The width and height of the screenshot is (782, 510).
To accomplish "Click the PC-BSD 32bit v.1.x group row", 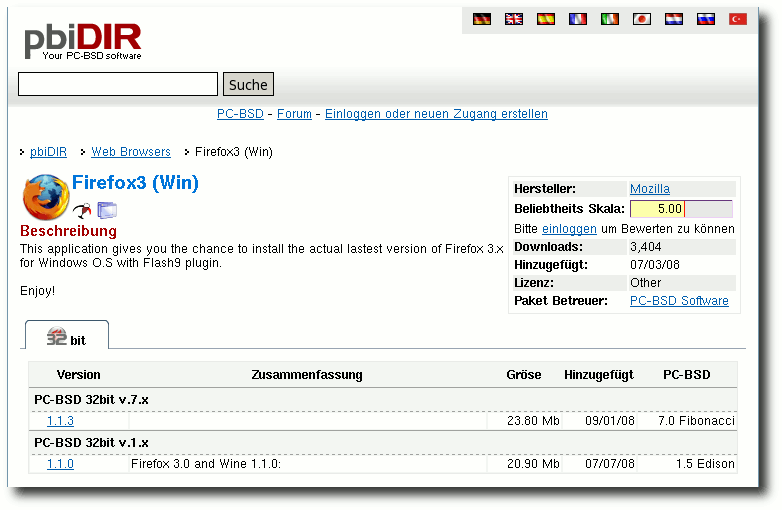I will [x=383, y=442].
